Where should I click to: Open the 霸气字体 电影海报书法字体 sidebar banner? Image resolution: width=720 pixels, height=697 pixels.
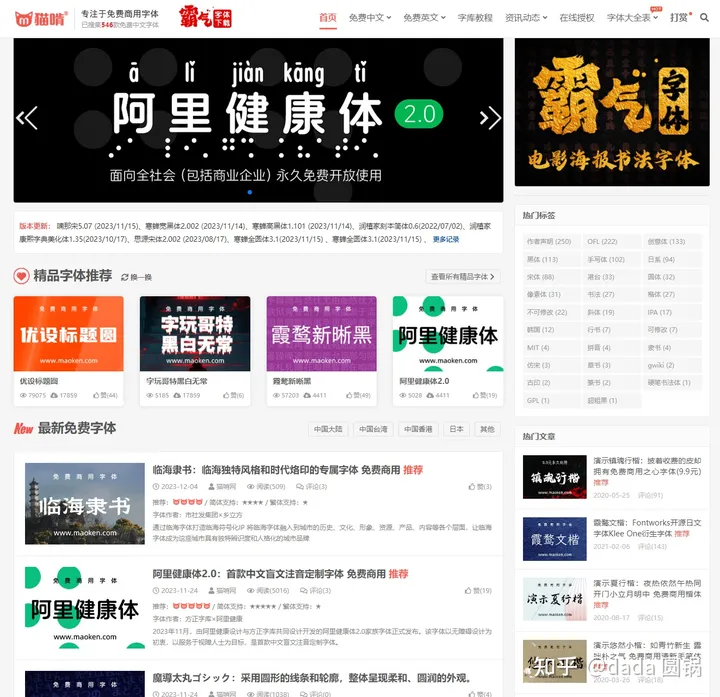click(x=612, y=112)
